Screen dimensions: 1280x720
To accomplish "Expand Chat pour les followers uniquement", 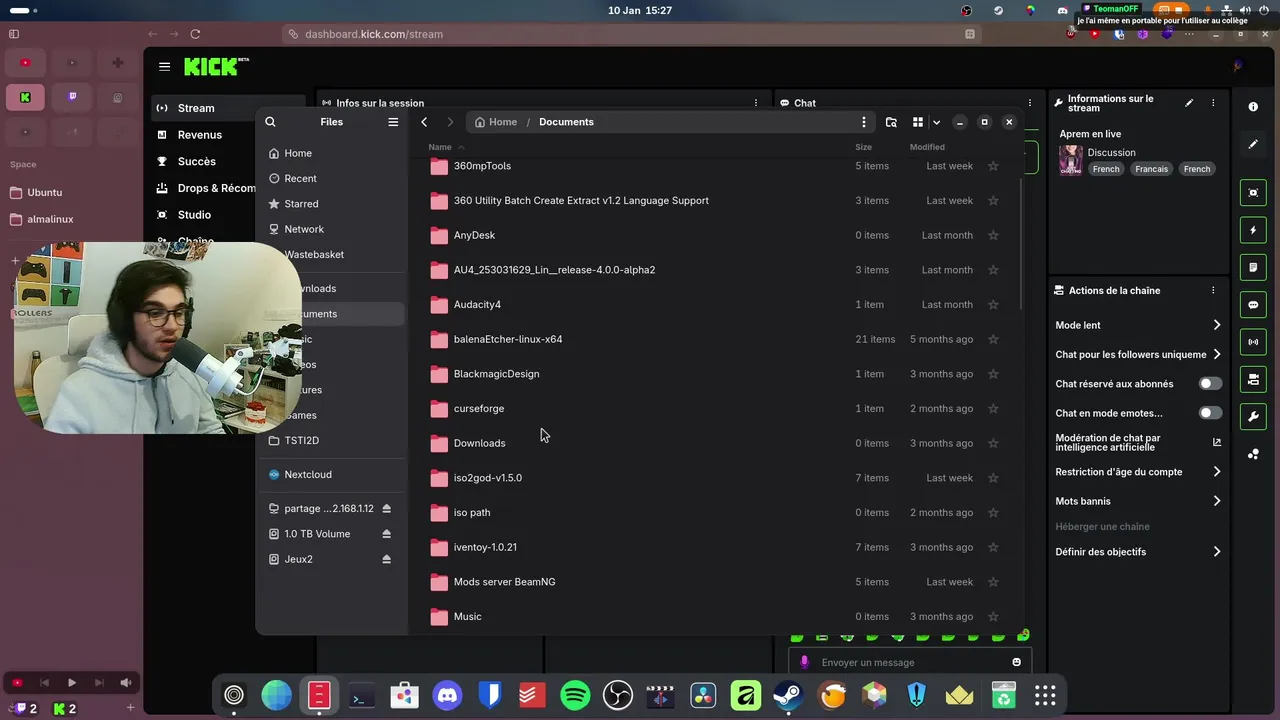I will click(x=1217, y=354).
